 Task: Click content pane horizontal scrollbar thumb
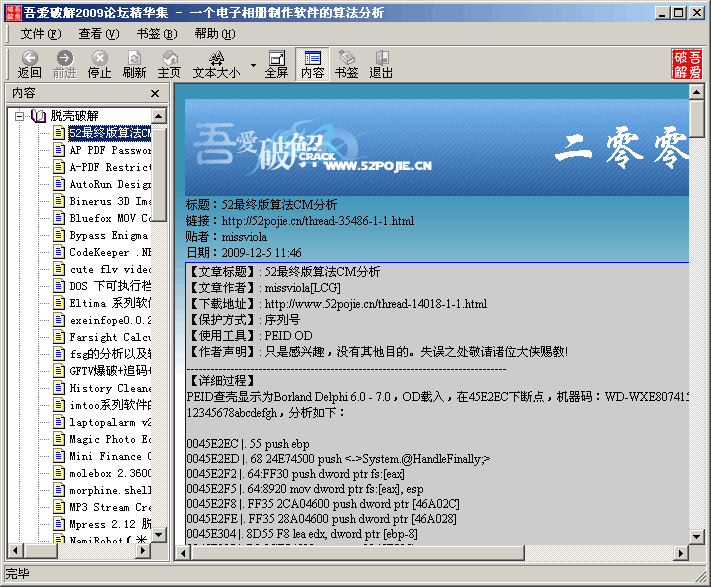tap(357, 553)
